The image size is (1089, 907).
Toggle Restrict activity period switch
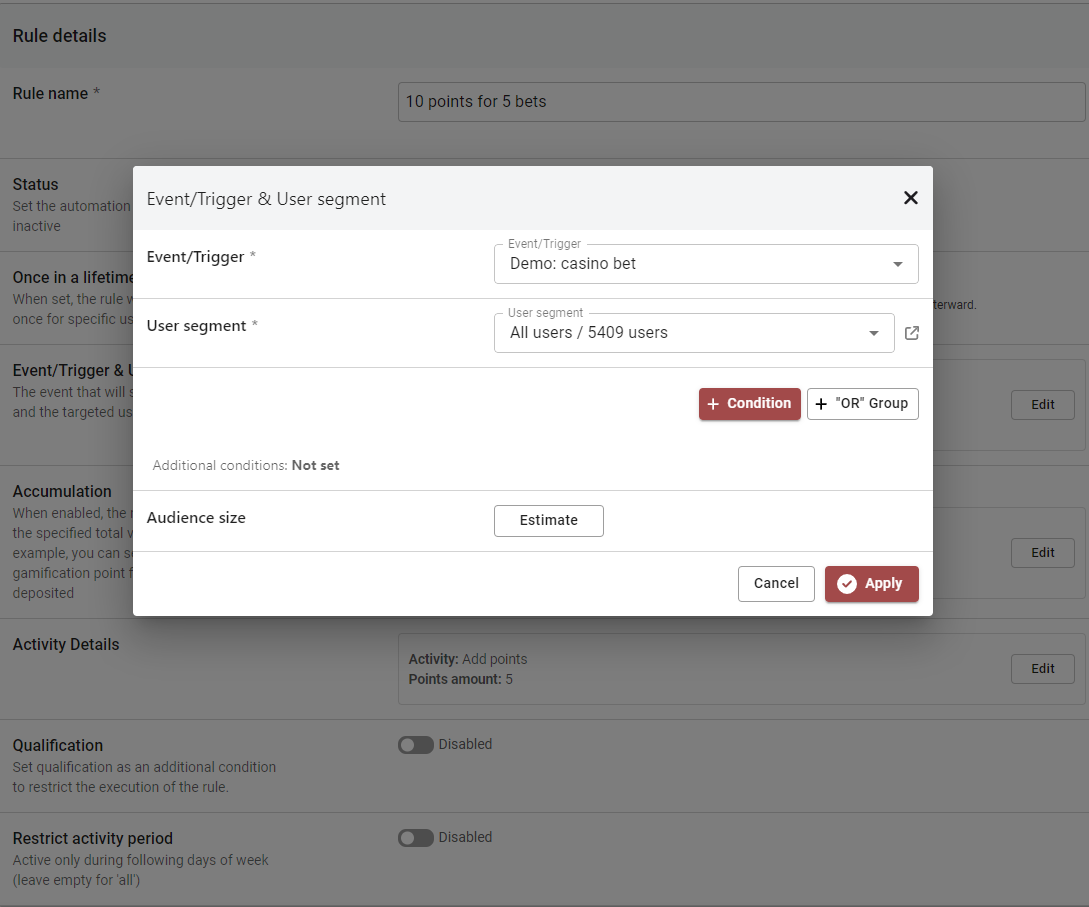[415, 838]
